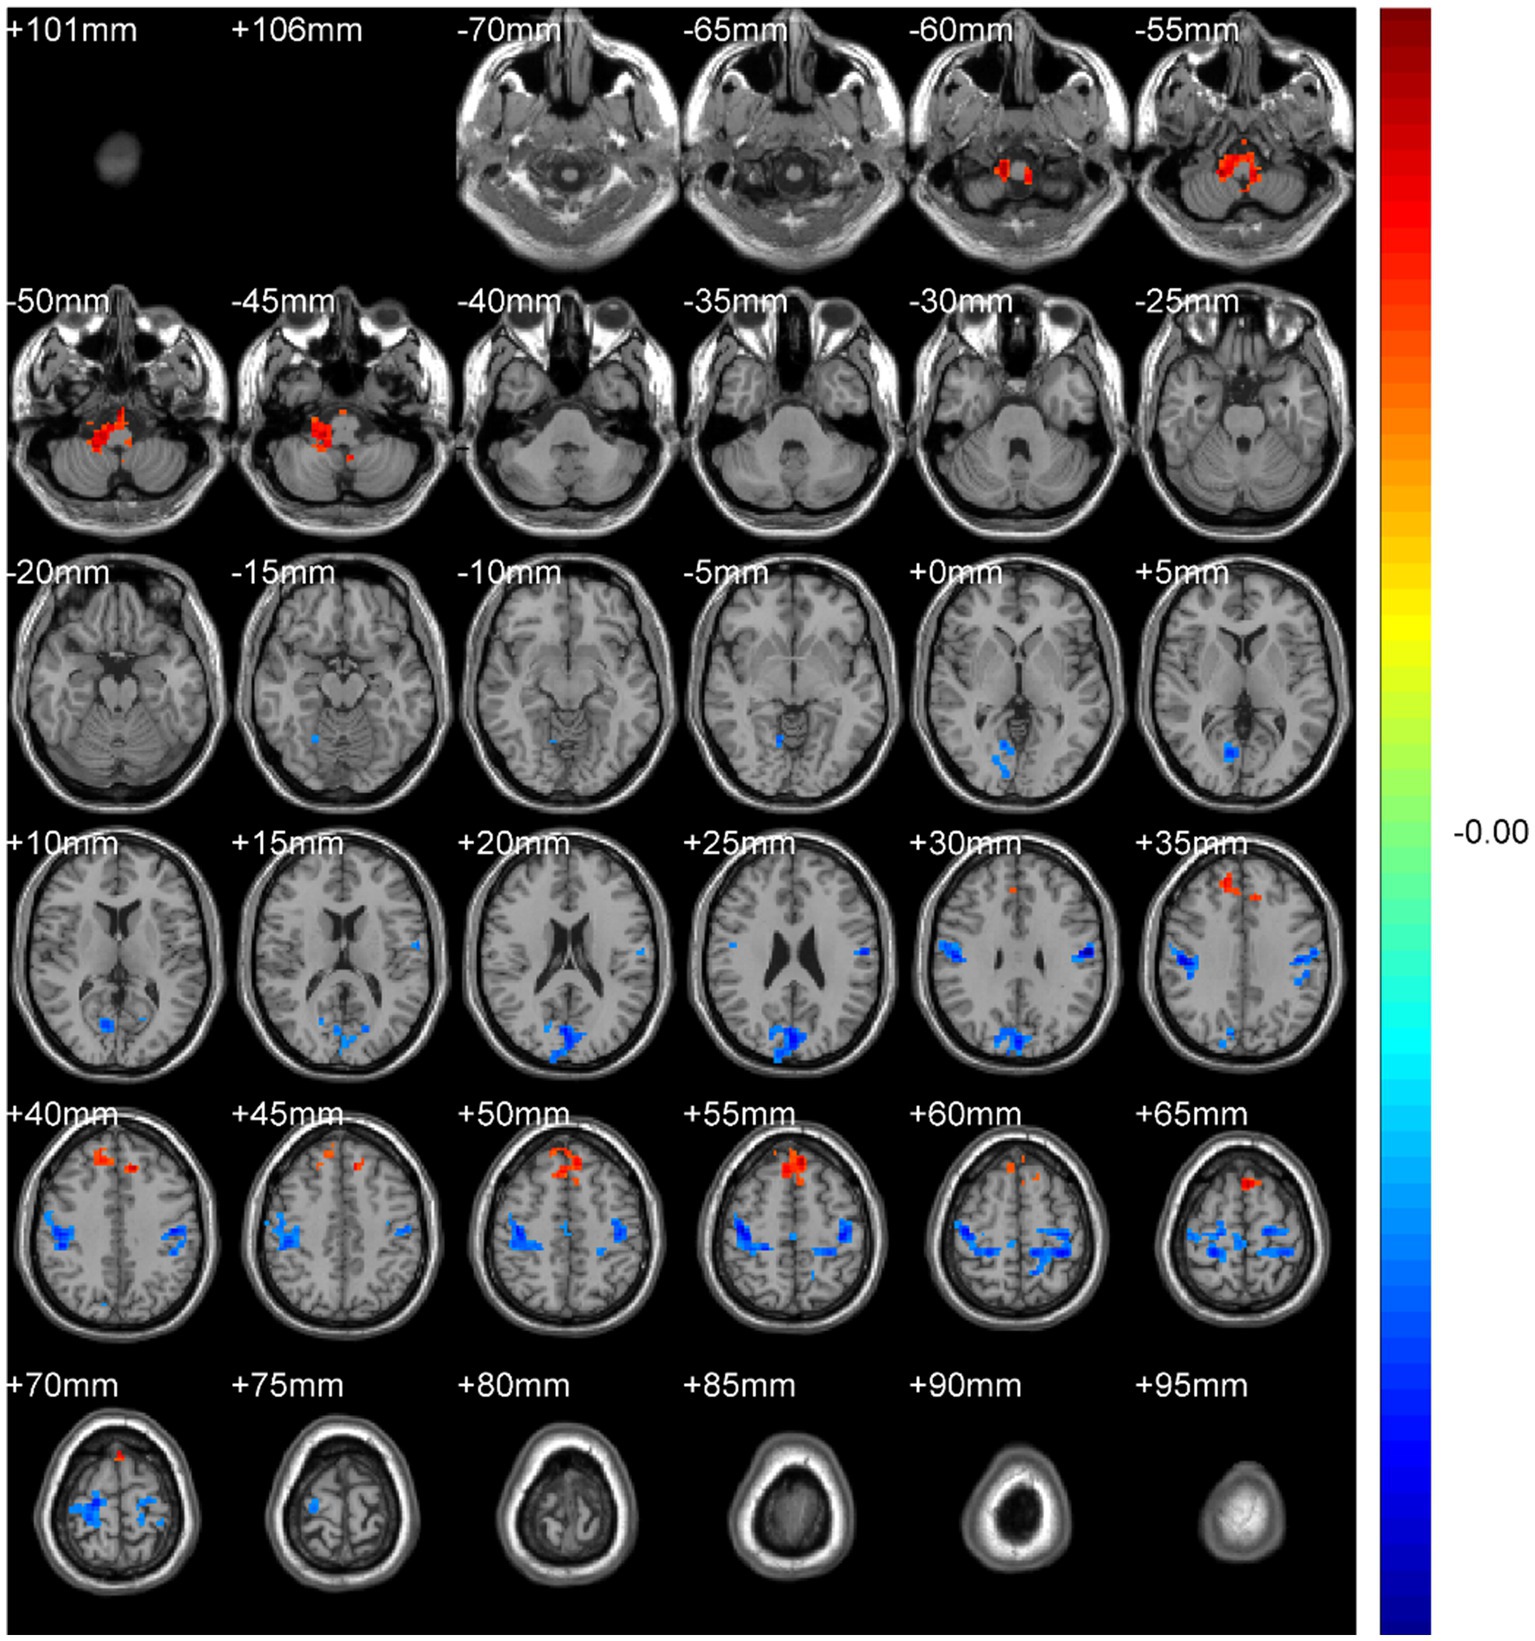Image resolution: width=1535 pixels, height=1641 pixels.
Task: Select the -60mm axial slice
Action: (x=1017, y=145)
